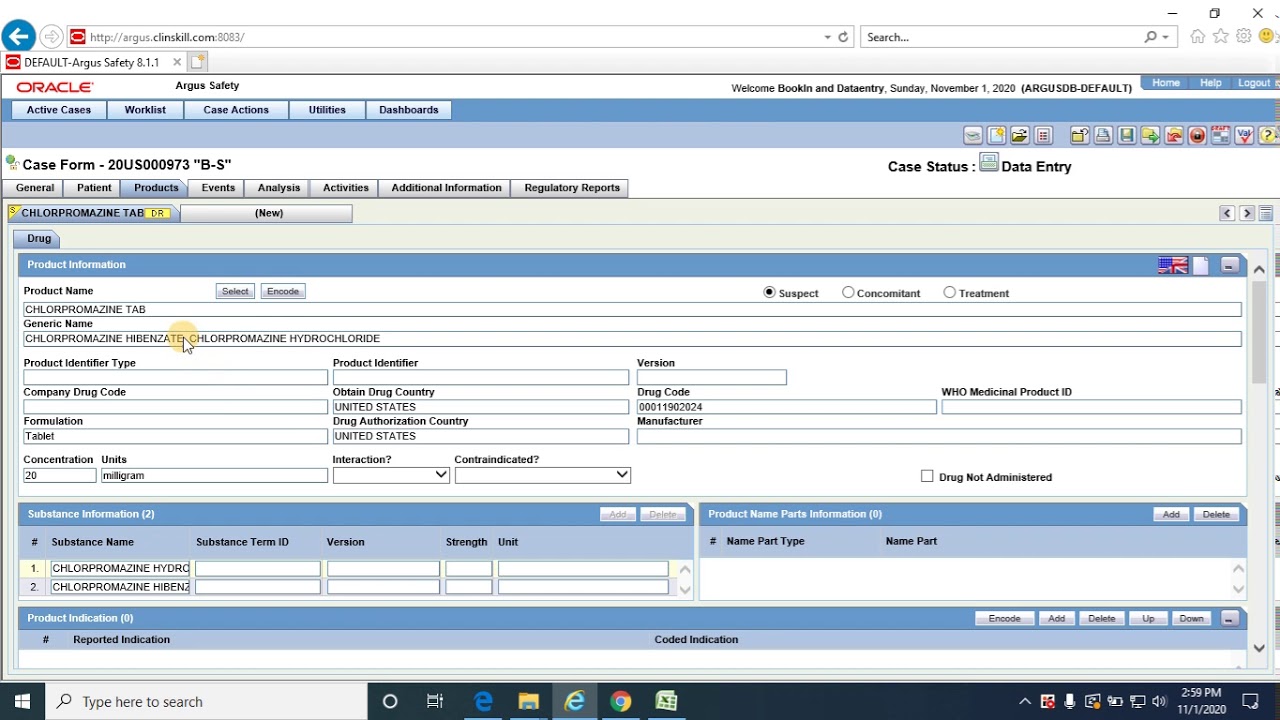
Task: Select the Concomitant radio button
Action: 848,293
